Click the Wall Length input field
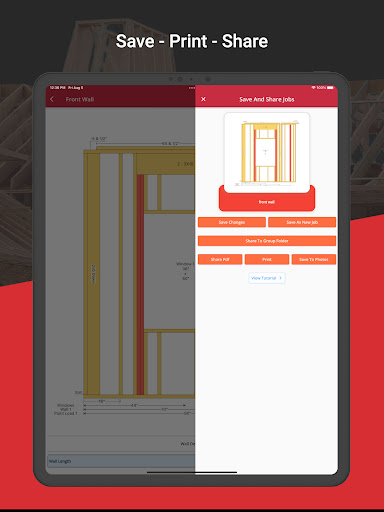 (121, 461)
